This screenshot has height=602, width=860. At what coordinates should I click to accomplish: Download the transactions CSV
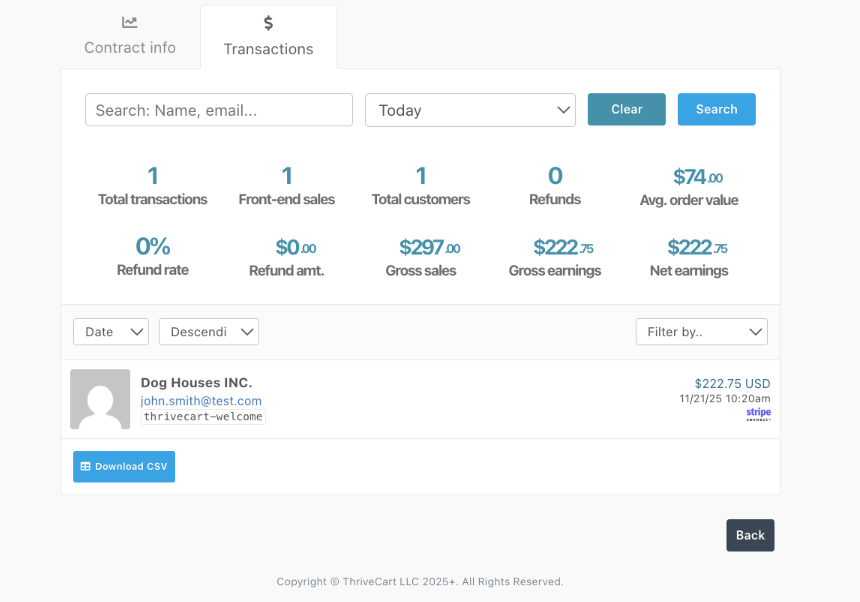pos(124,467)
